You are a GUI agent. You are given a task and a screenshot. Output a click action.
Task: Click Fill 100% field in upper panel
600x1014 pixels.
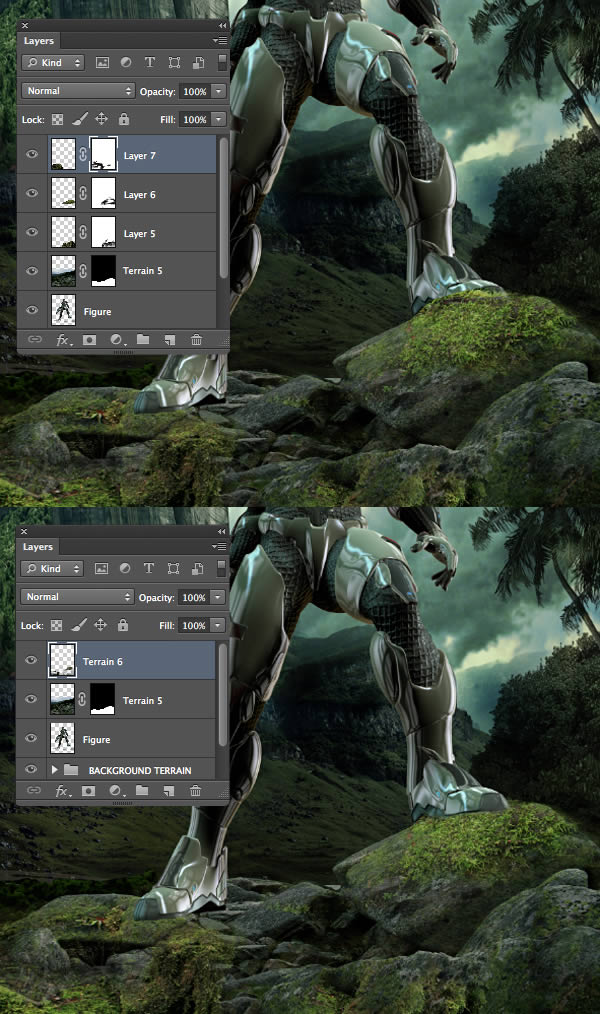tap(195, 119)
